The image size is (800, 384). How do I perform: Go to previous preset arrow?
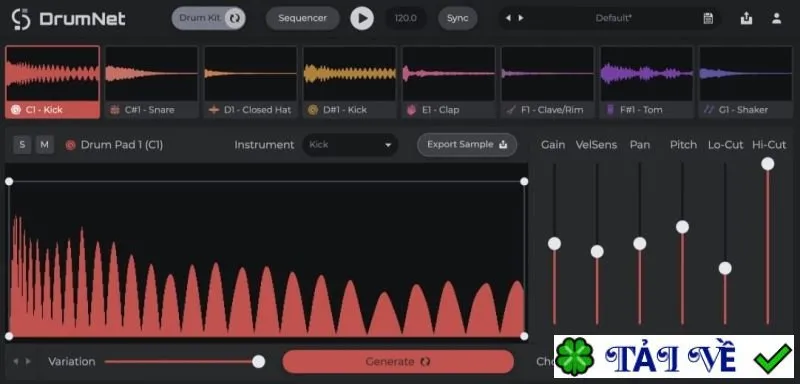pos(508,18)
